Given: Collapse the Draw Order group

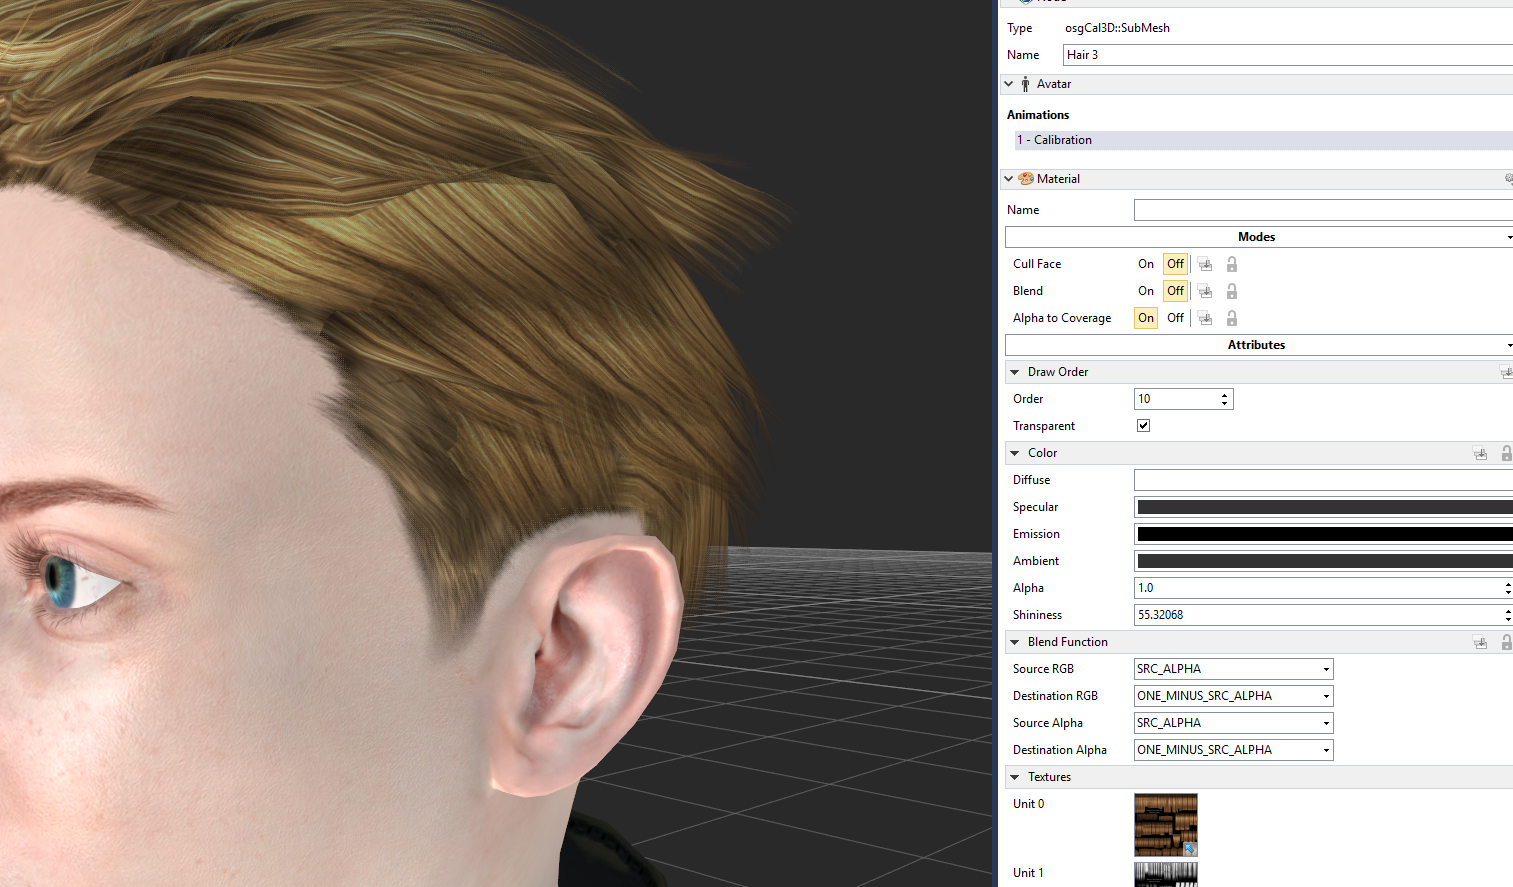Looking at the screenshot, I should 1015,372.
